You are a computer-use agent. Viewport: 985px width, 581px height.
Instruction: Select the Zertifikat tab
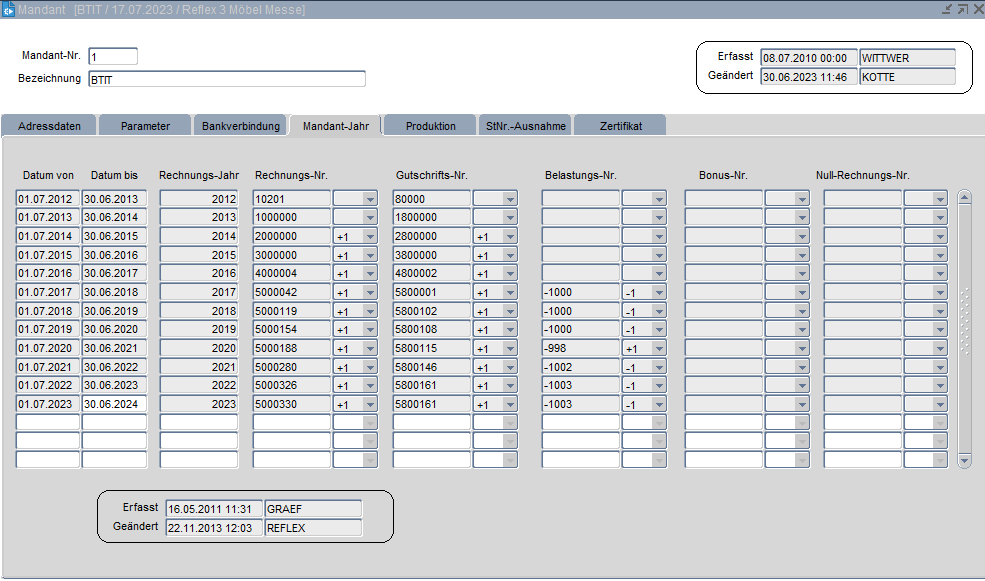620,126
